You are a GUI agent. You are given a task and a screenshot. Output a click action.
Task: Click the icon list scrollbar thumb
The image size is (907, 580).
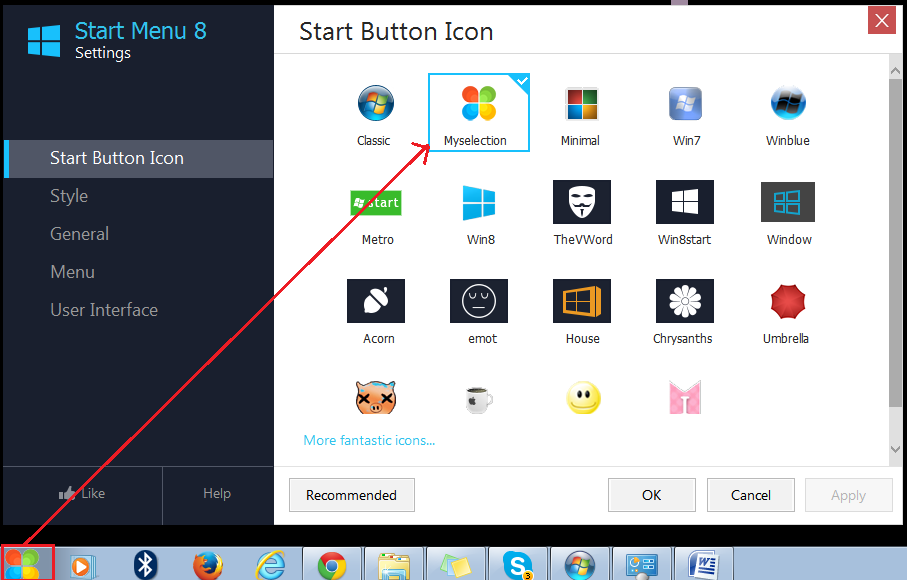pos(895,243)
